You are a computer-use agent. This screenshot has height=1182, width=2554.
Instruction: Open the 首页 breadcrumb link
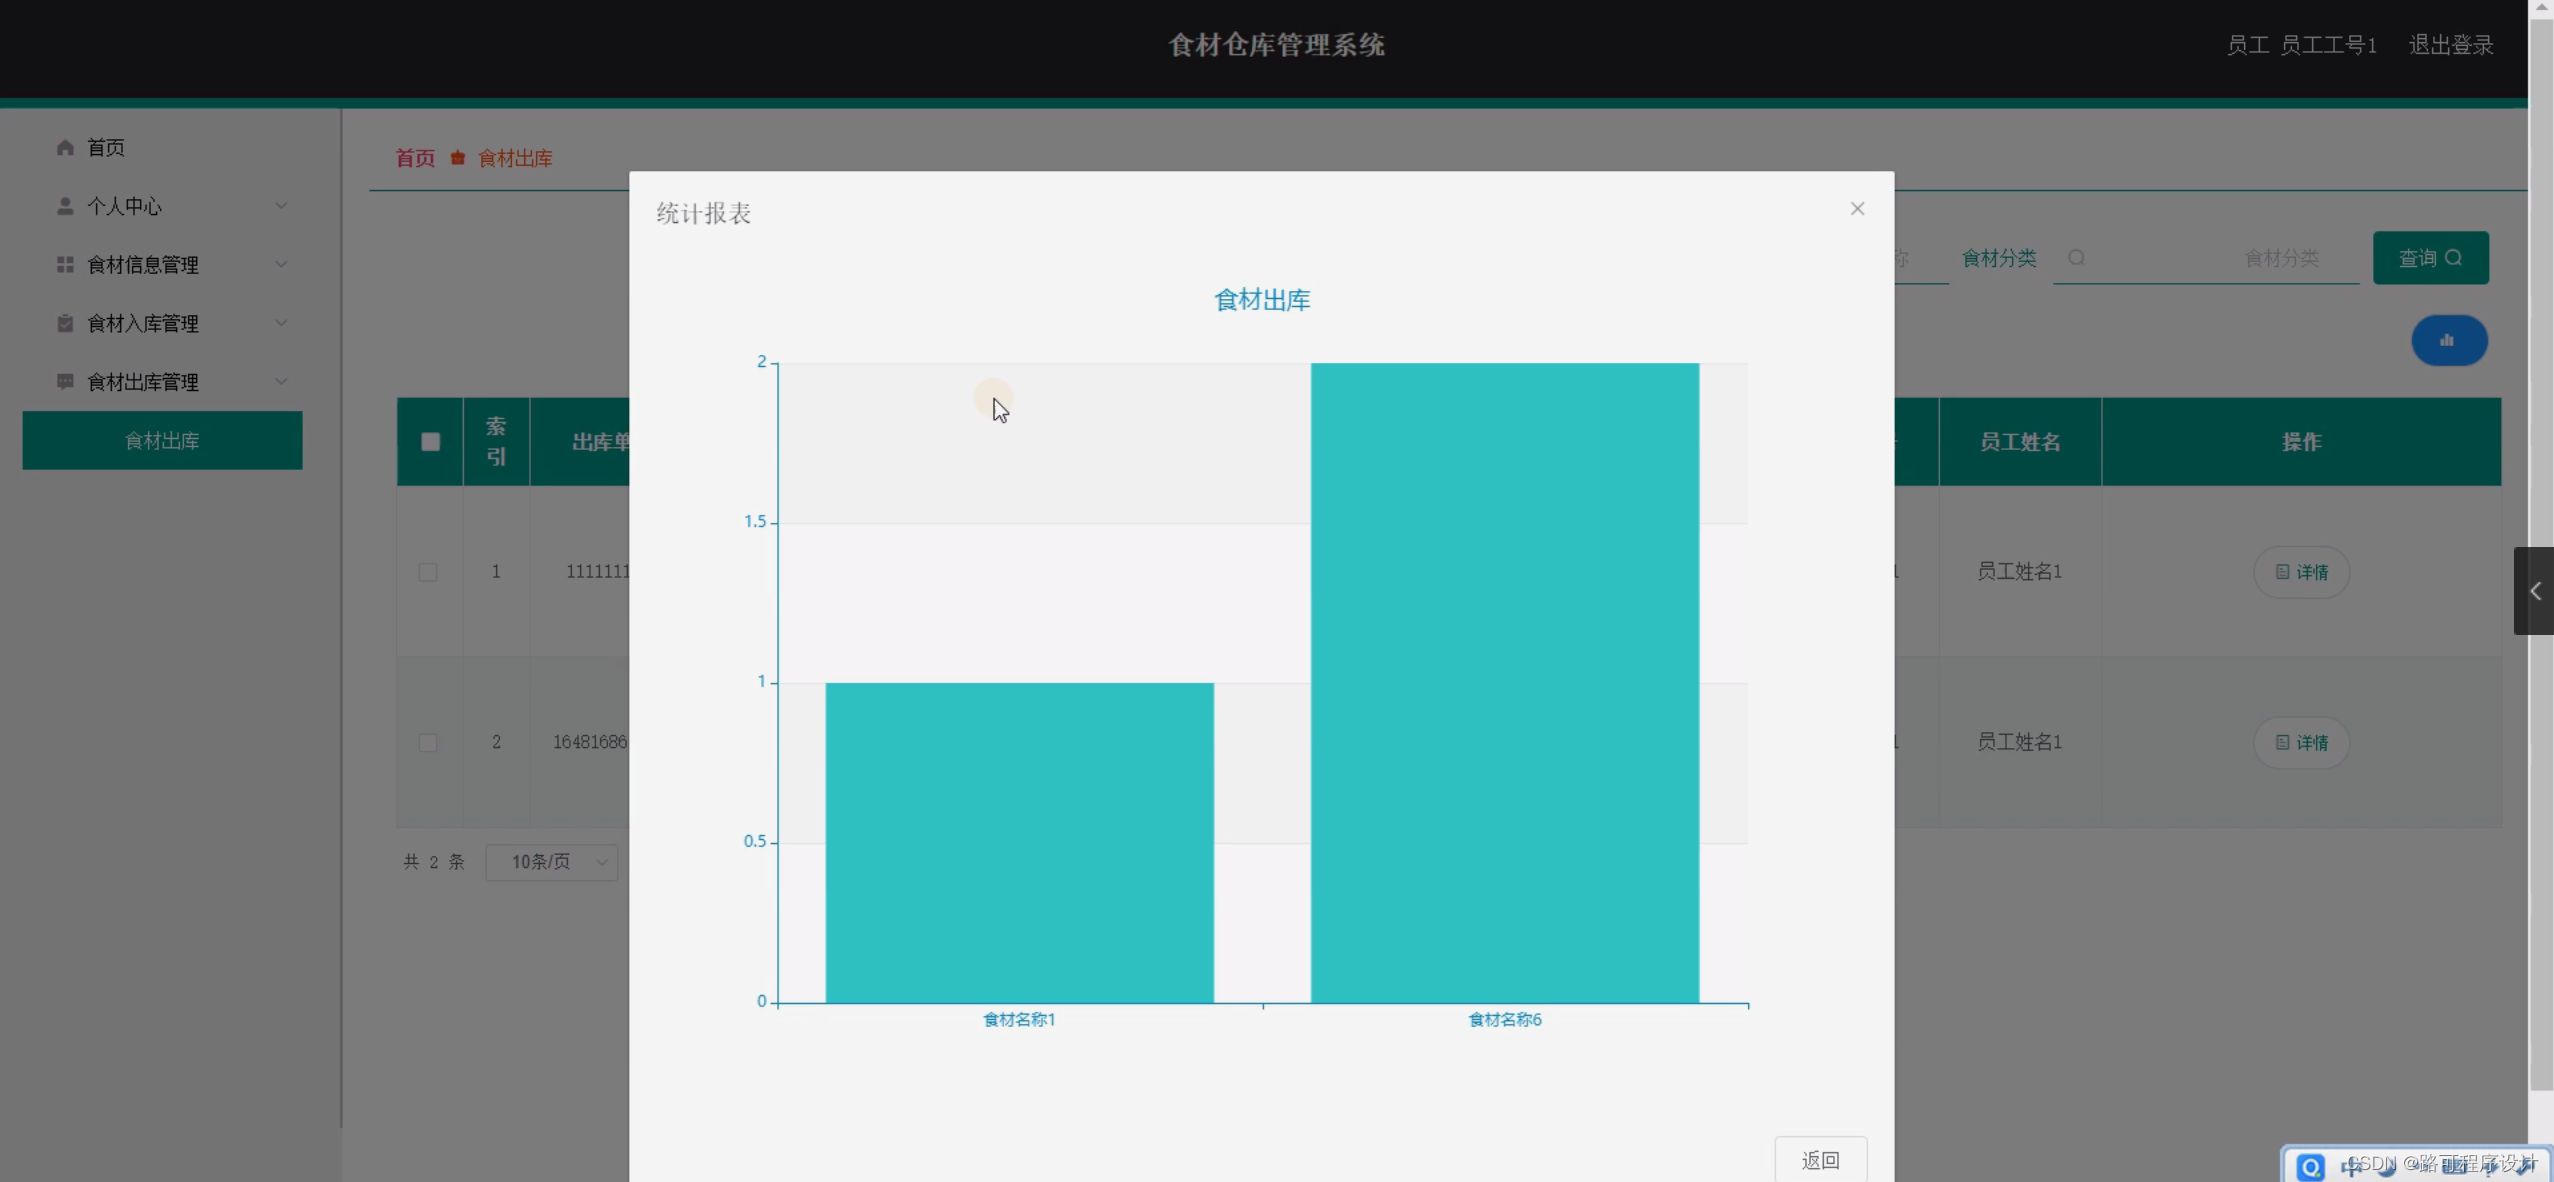414,157
